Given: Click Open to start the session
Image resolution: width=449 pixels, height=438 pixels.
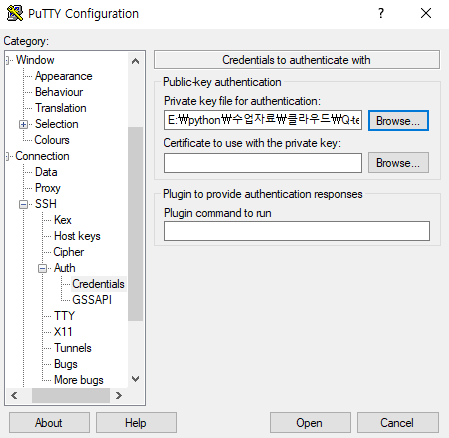Looking at the screenshot, I should point(310,423).
